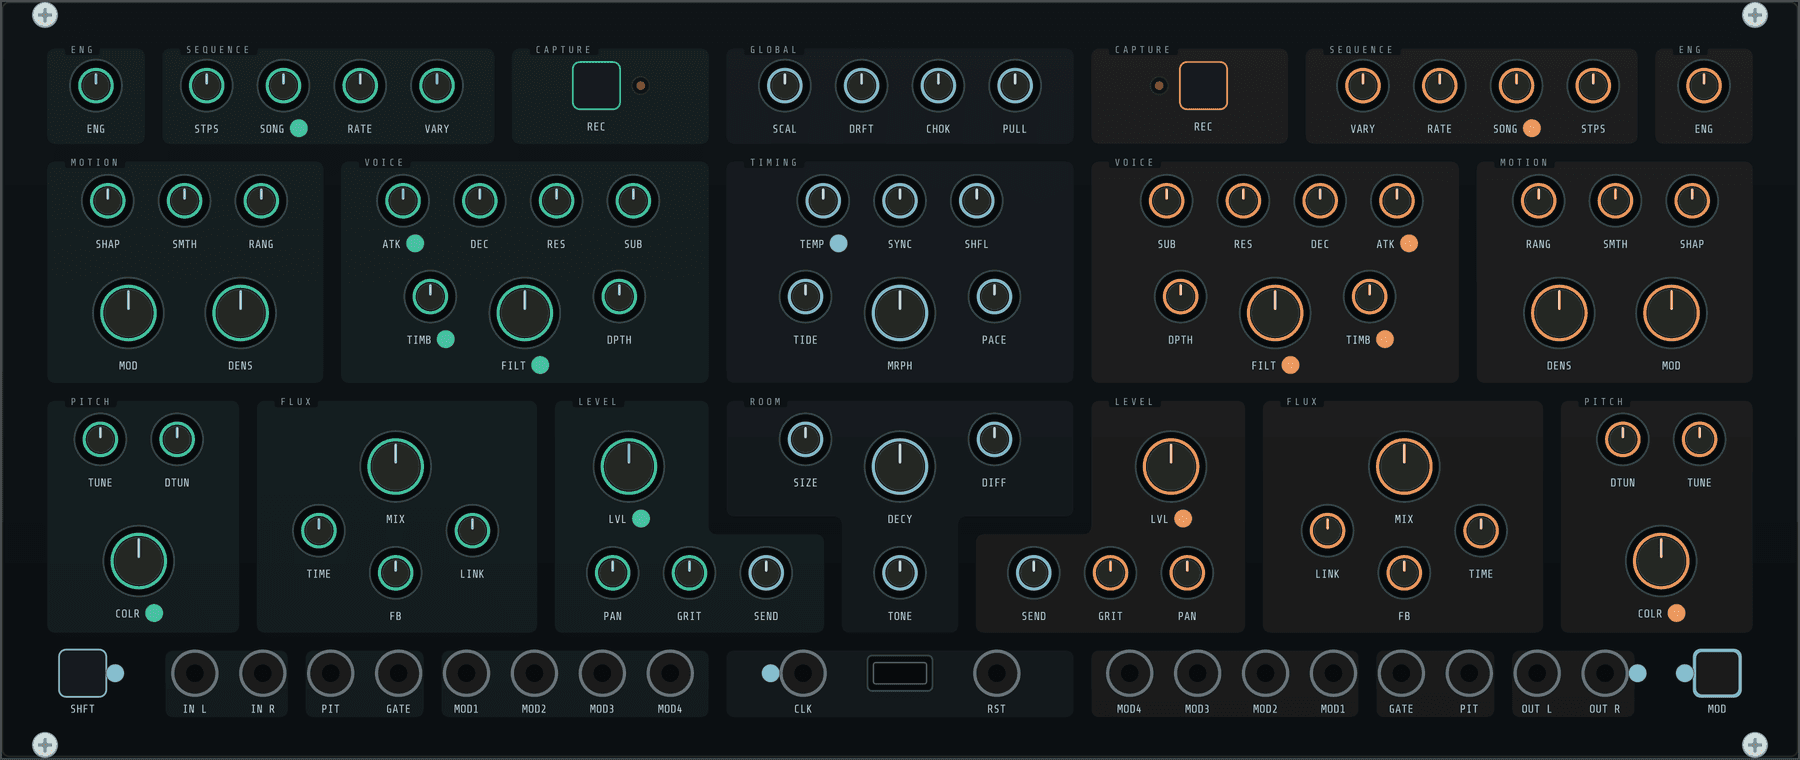Image resolution: width=1800 pixels, height=760 pixels.
Task: Toggle the teal ATK switch
Action: point(415,243)
